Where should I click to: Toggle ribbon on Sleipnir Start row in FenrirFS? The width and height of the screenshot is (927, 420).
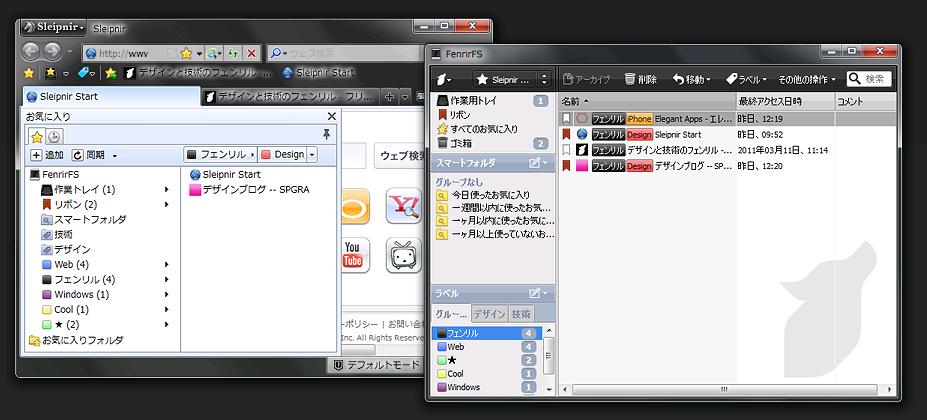tap(566, 134)
